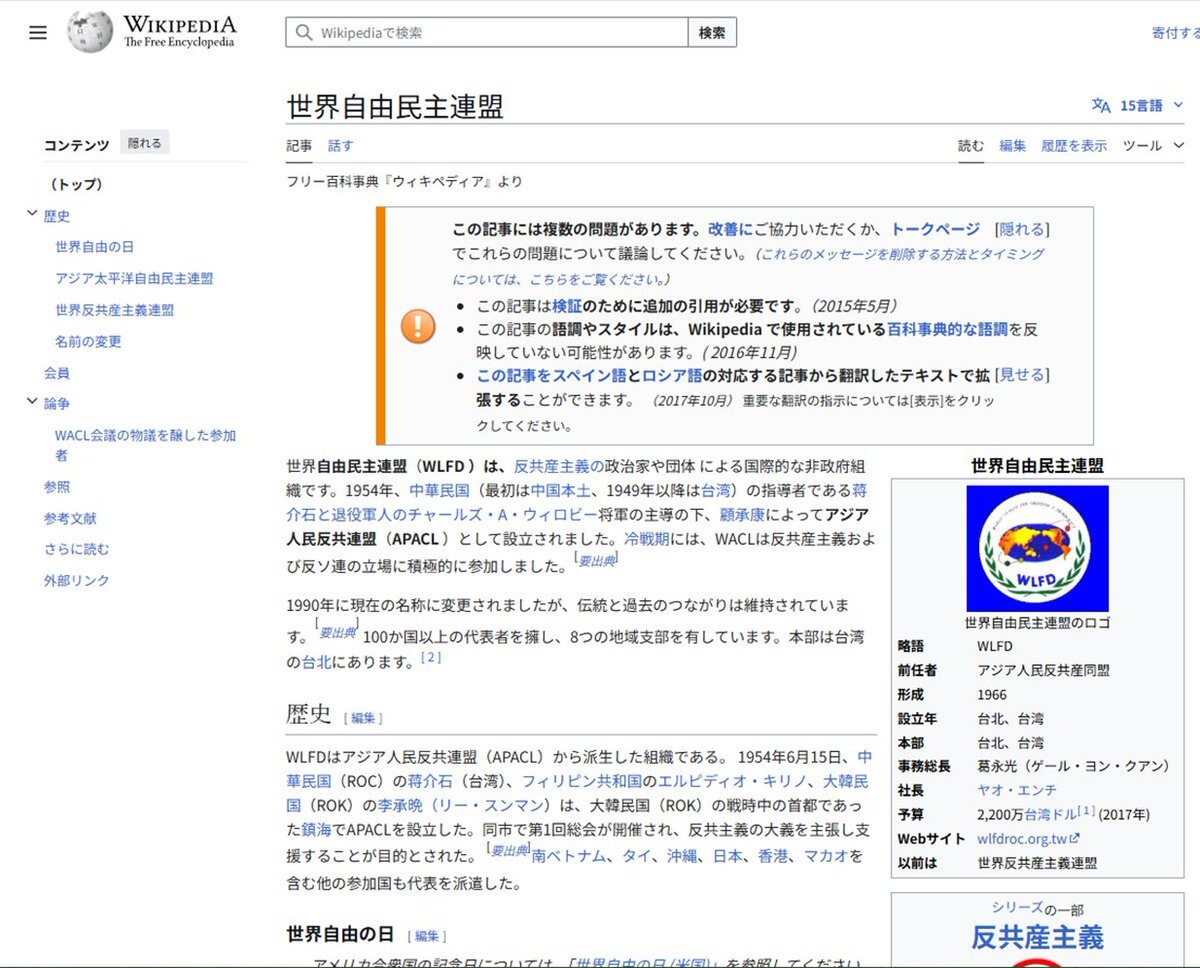Screen dimensions: 1200x968
Task: Open the トークページ link
Action: [x=936, y=229]
